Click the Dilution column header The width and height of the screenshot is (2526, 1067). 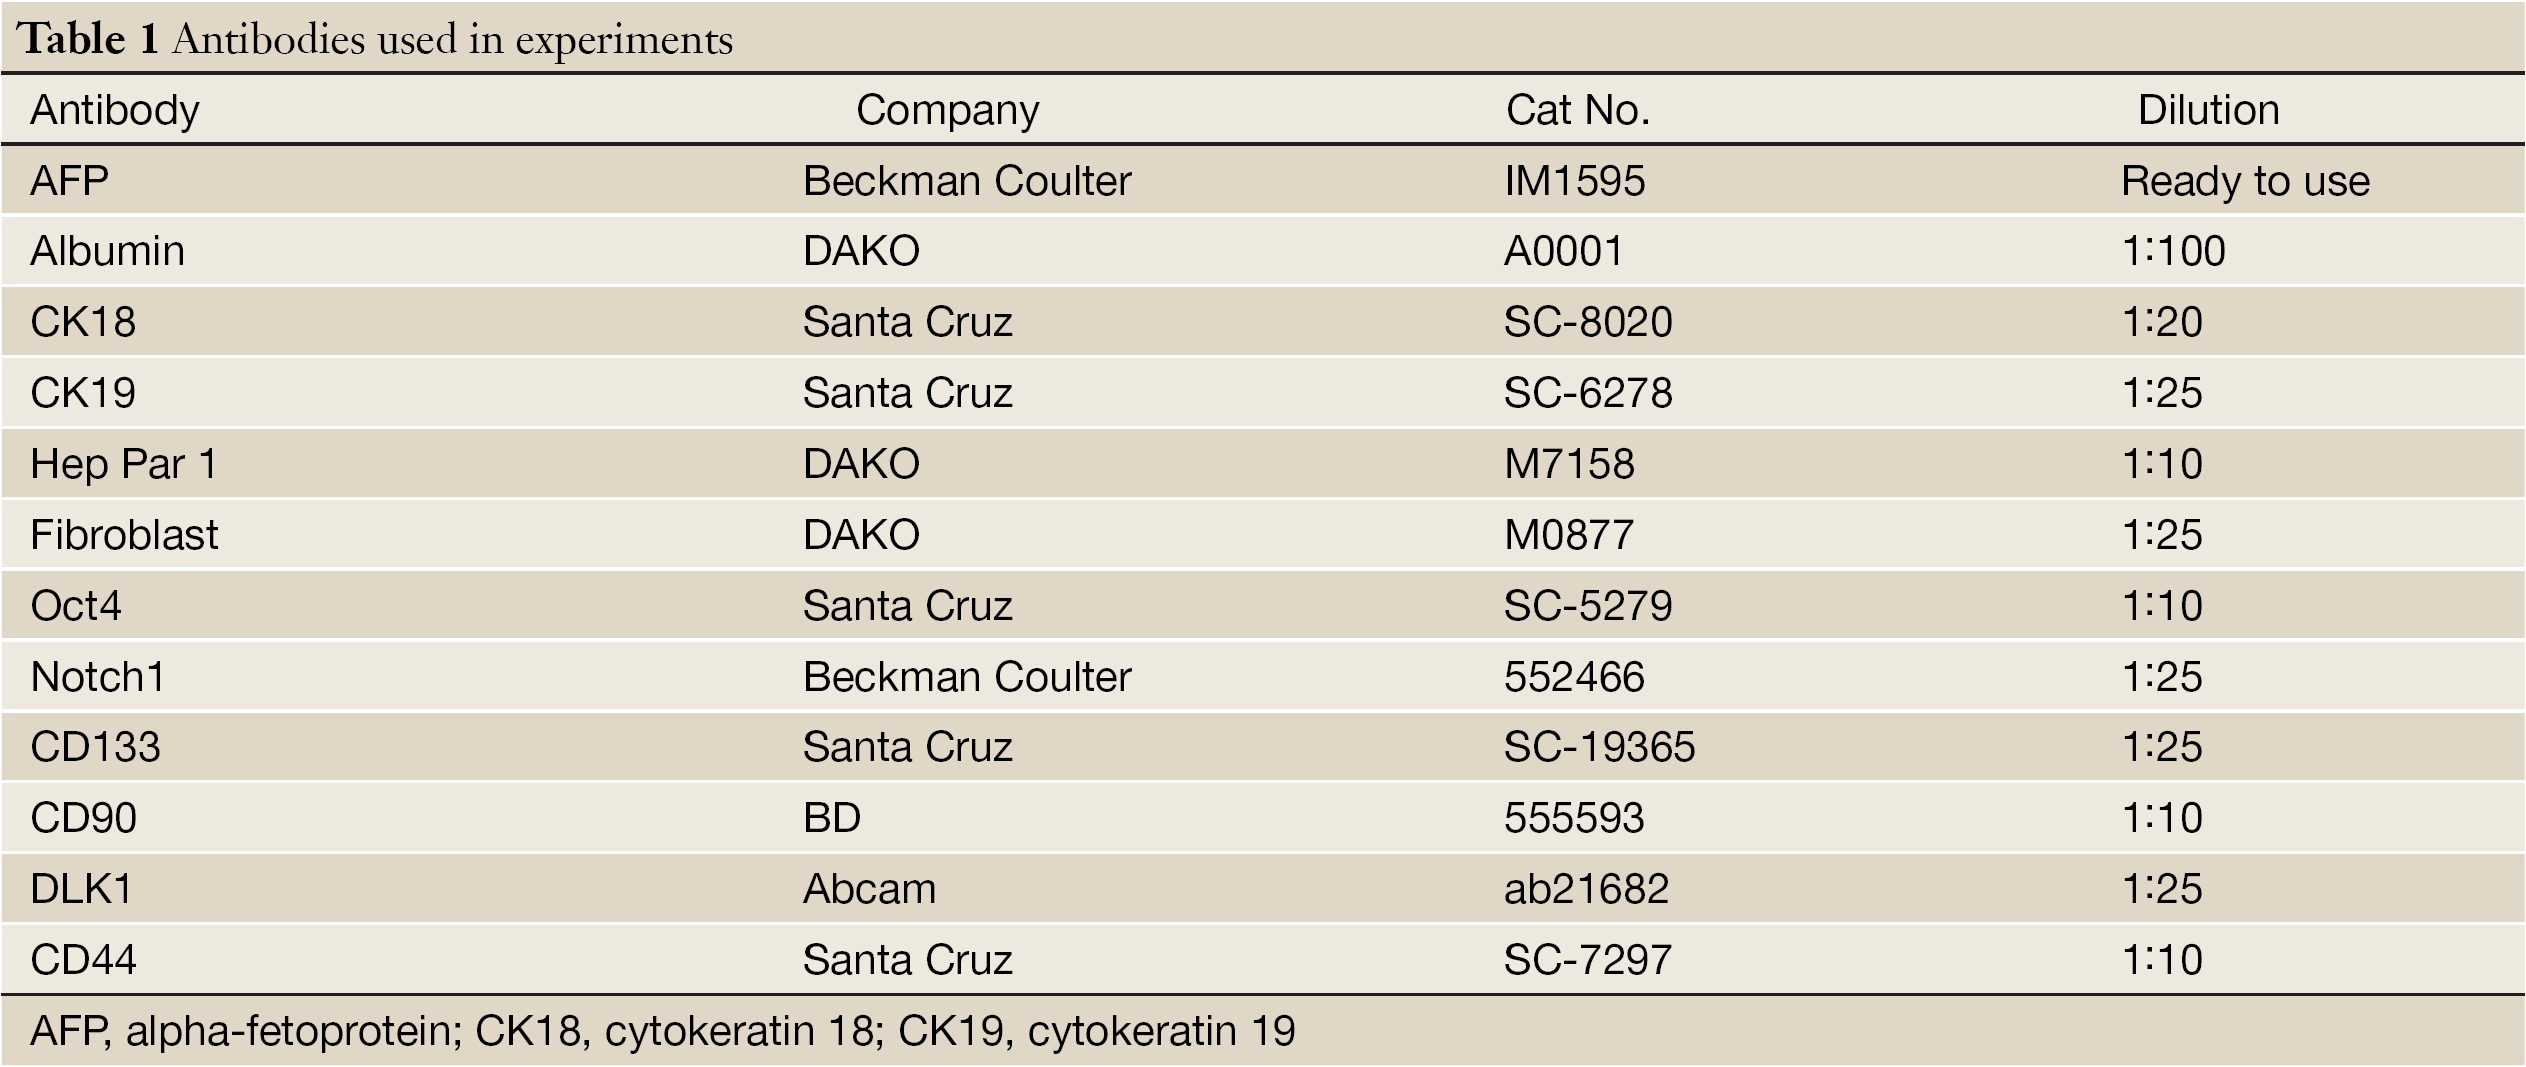click(x=2208, y=110)
